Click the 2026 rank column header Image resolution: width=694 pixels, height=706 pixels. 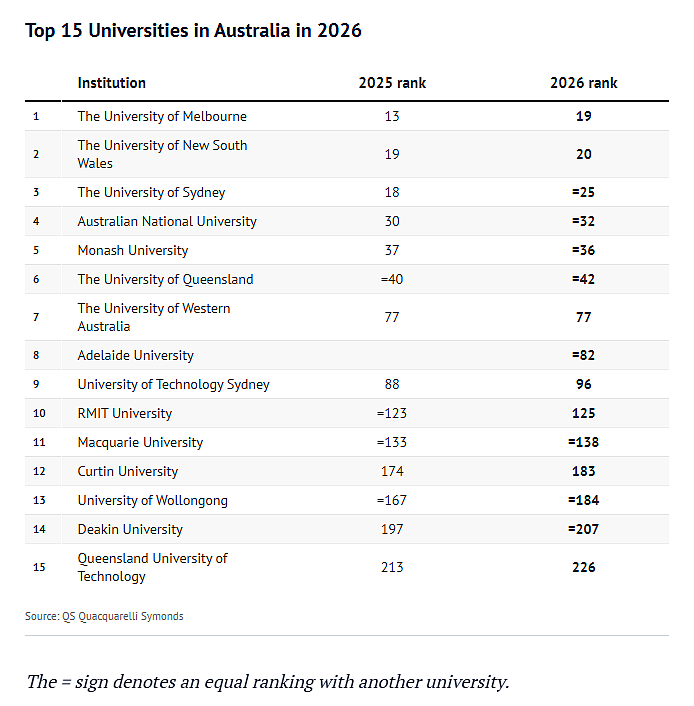[583, 83]
